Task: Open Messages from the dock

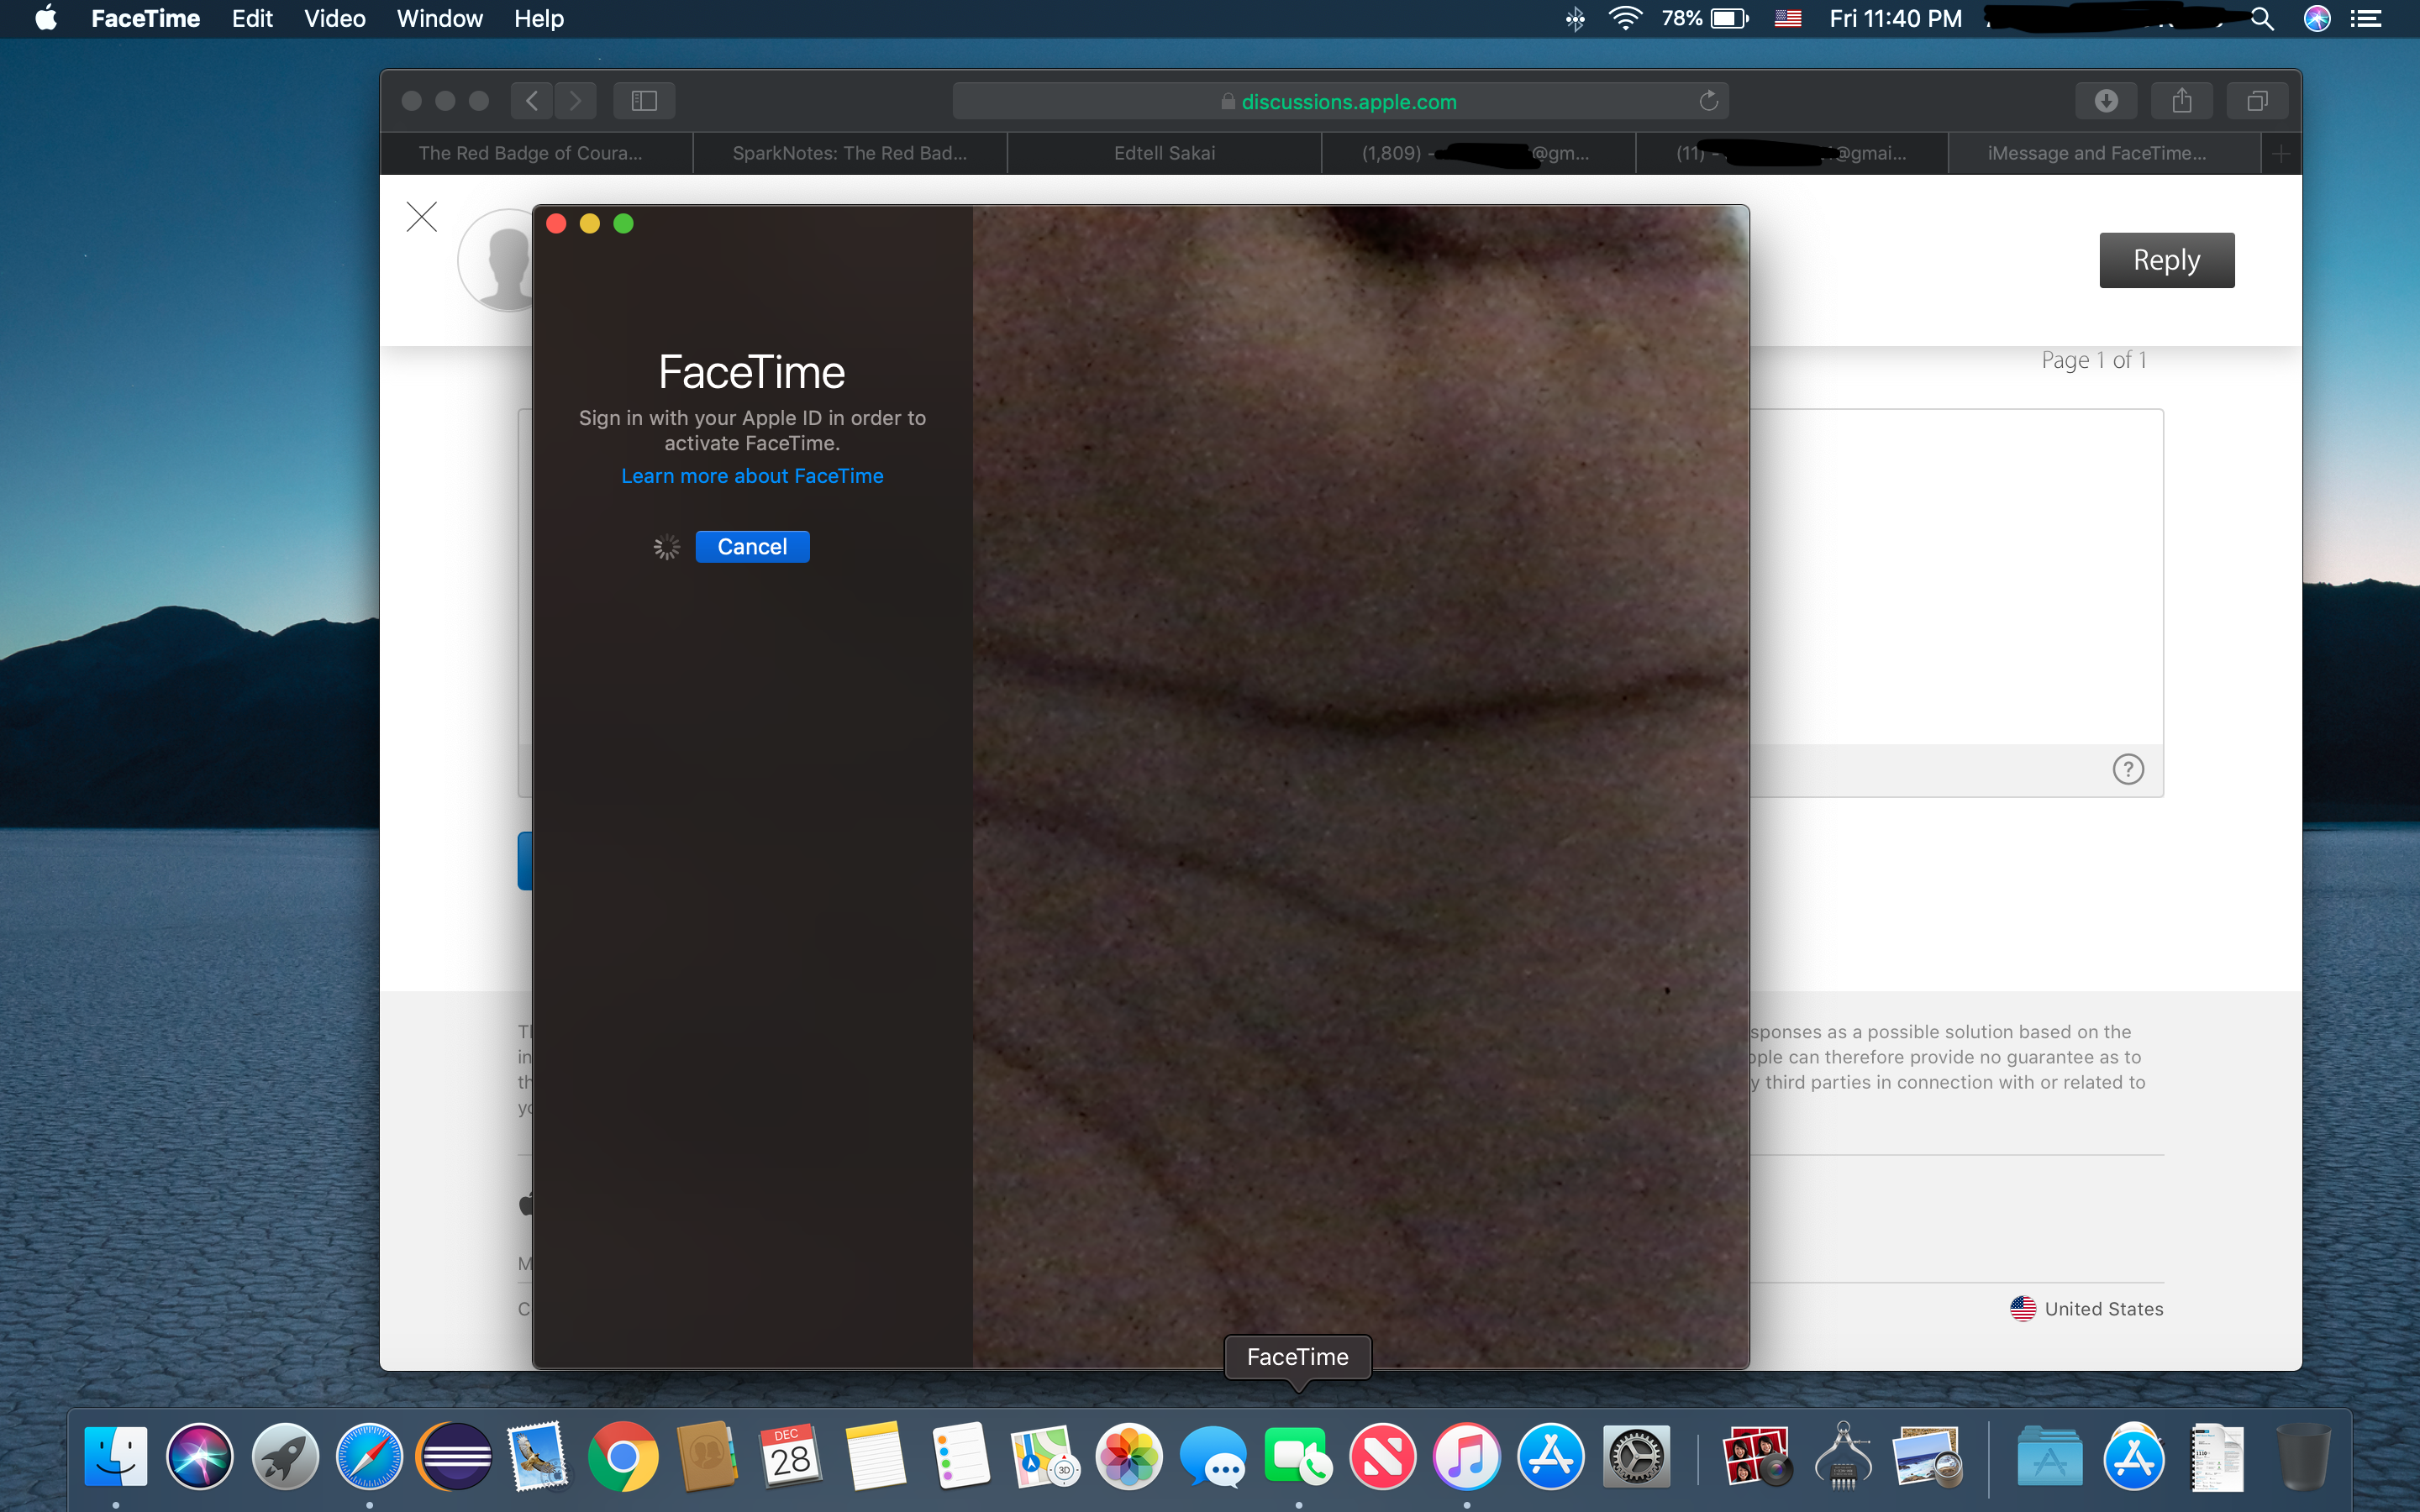Action: click(x=1213, y=1457)
